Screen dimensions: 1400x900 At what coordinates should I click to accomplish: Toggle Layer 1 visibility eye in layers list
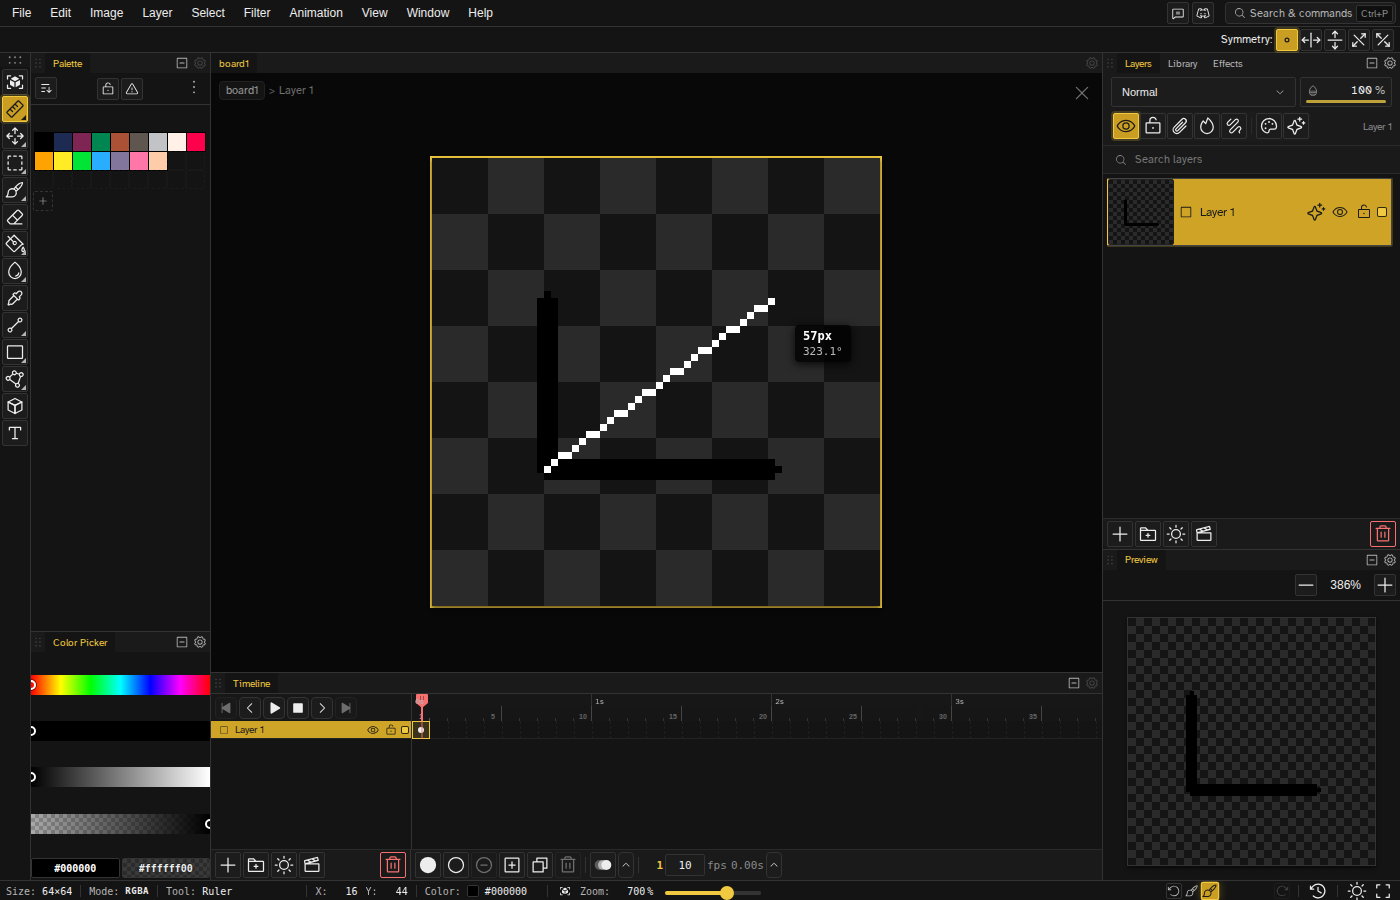[x=1340, y=212]
